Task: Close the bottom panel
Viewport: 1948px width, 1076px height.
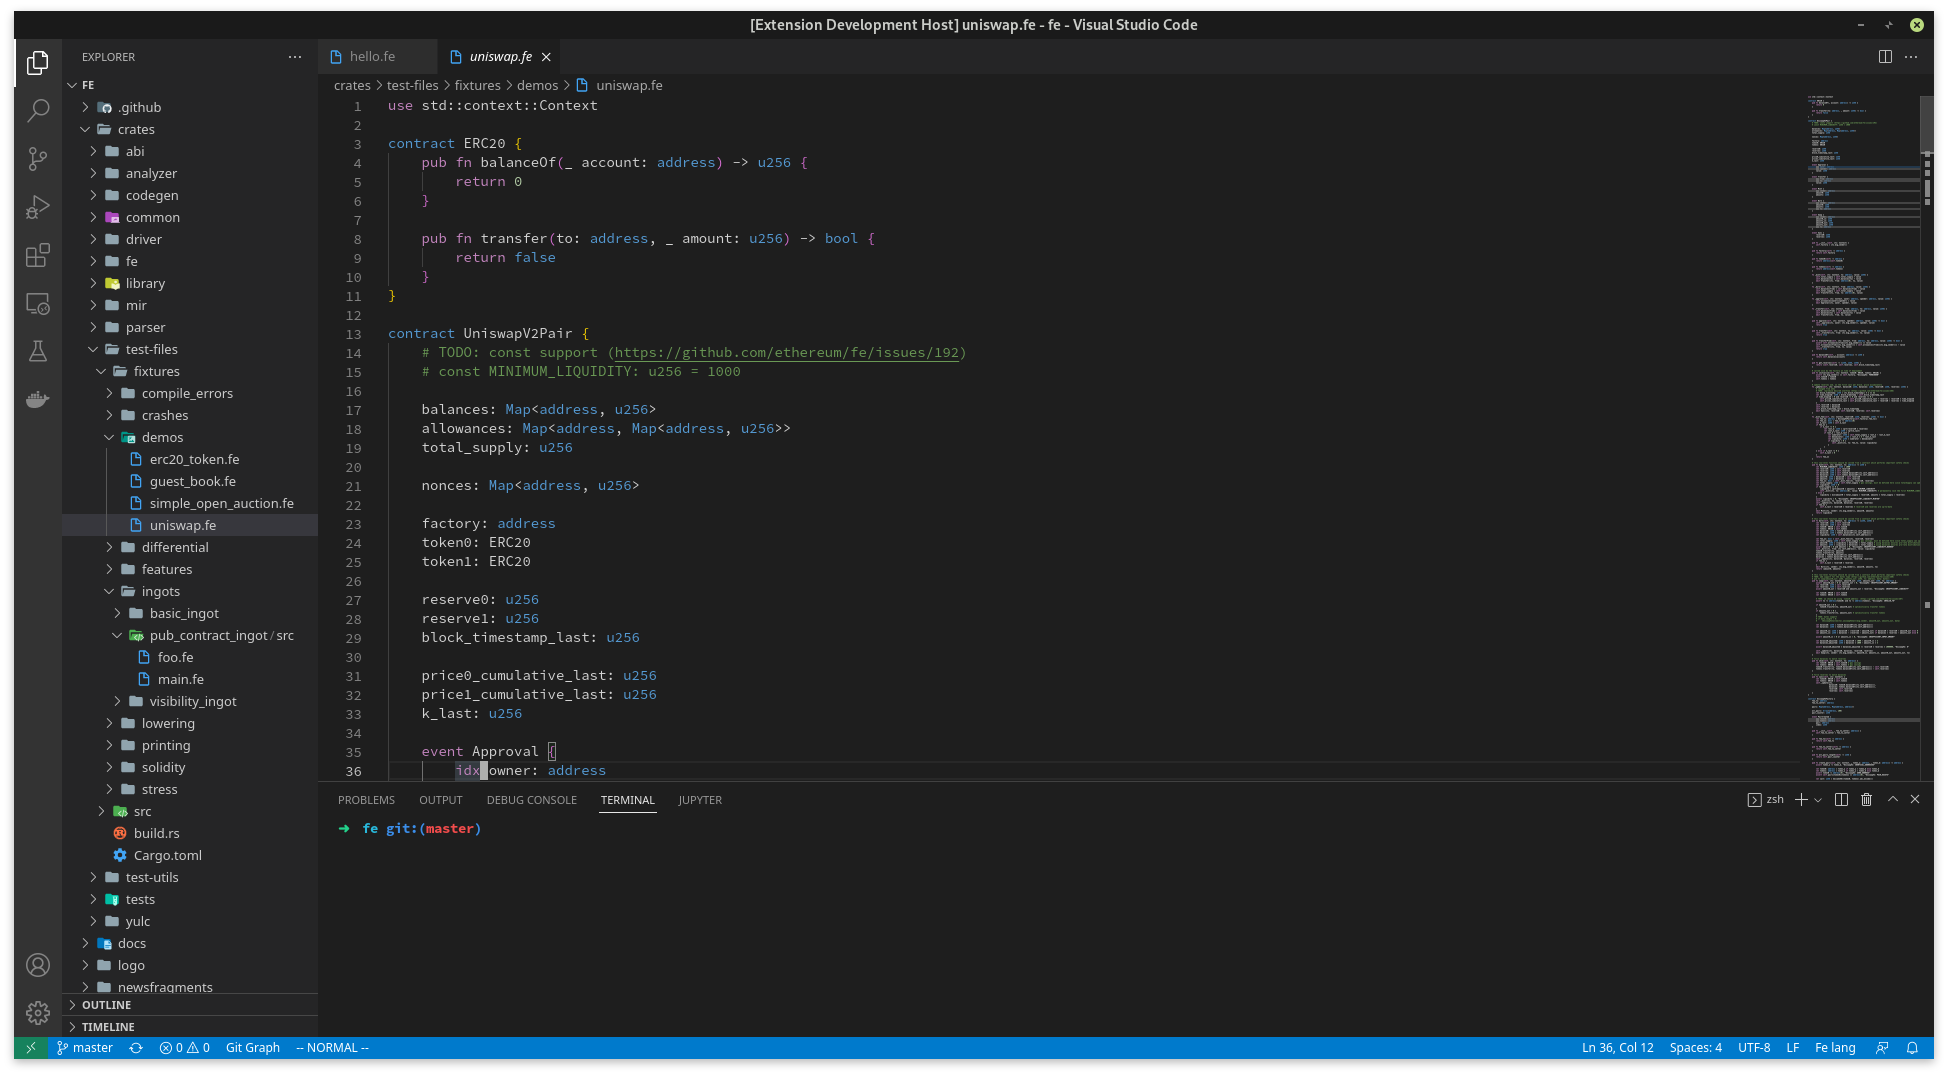Action: [x=1915, y=800]
